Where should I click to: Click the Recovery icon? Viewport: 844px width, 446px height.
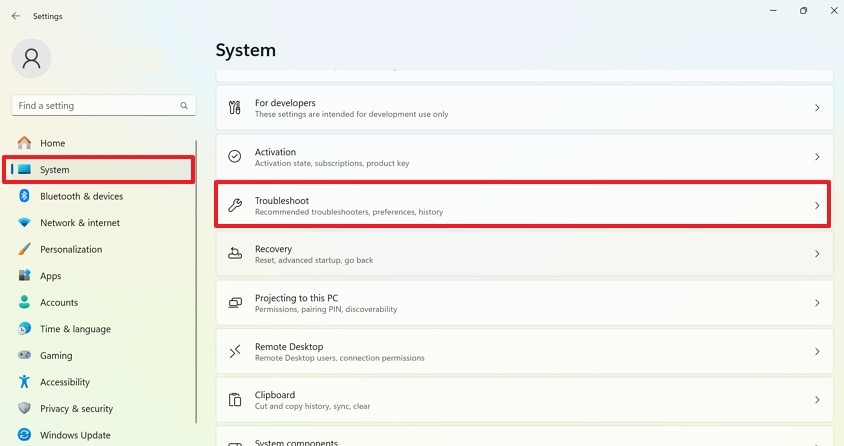click(x=235, y=253)
